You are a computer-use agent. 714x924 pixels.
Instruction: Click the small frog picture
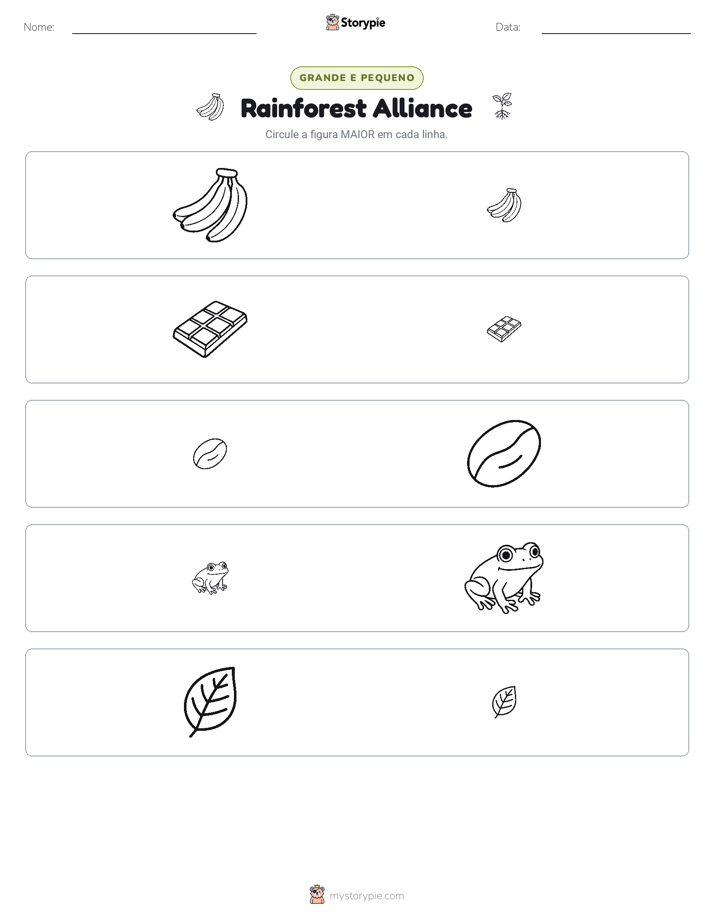pos(210,578)
